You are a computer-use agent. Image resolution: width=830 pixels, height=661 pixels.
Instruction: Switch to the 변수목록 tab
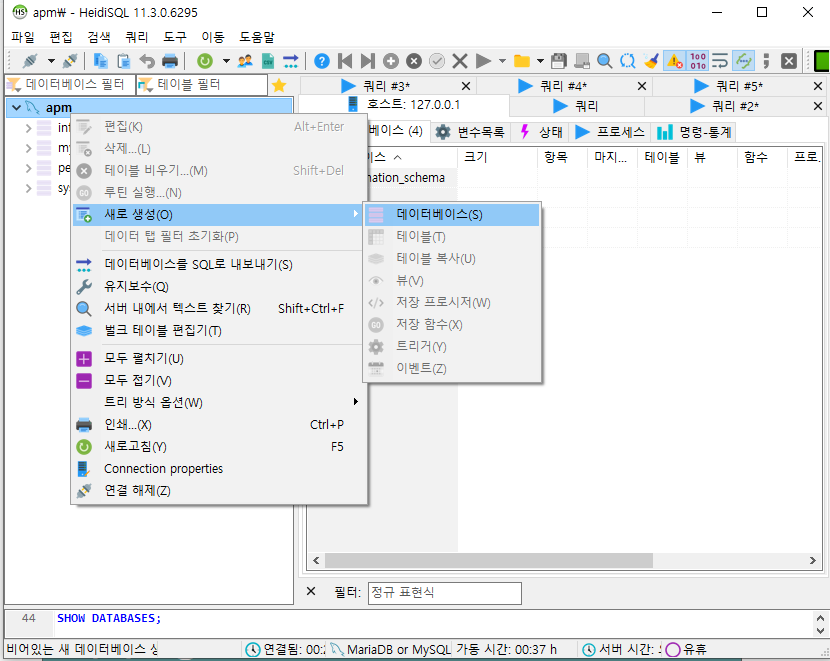pyautogui.click(x=470, y=132)
